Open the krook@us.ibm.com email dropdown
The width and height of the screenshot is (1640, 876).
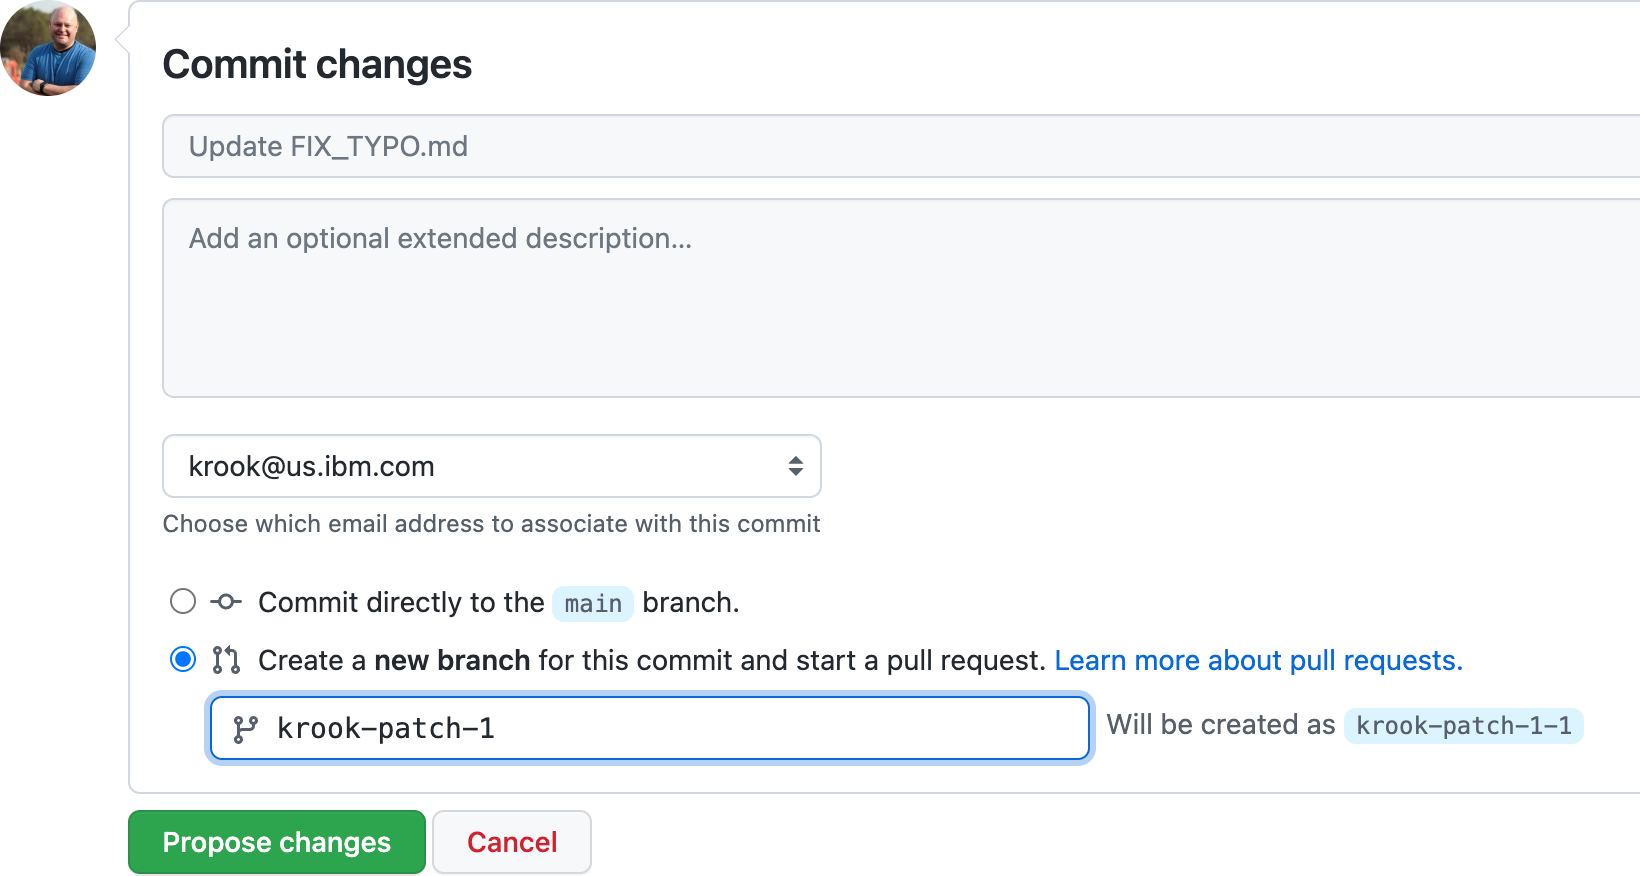(491, 466)
